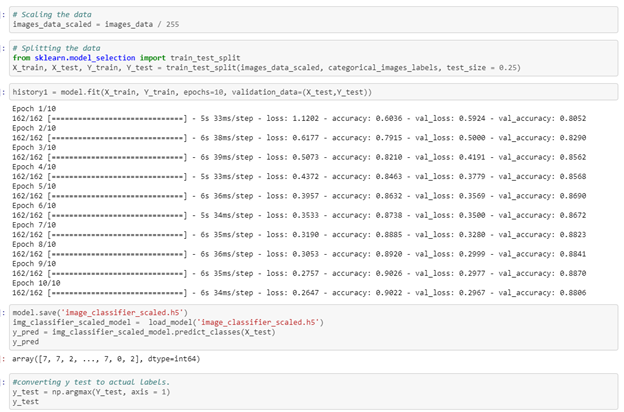Click the progress bar of Epoch 10/10
The image size is (624, 412).
117,293
